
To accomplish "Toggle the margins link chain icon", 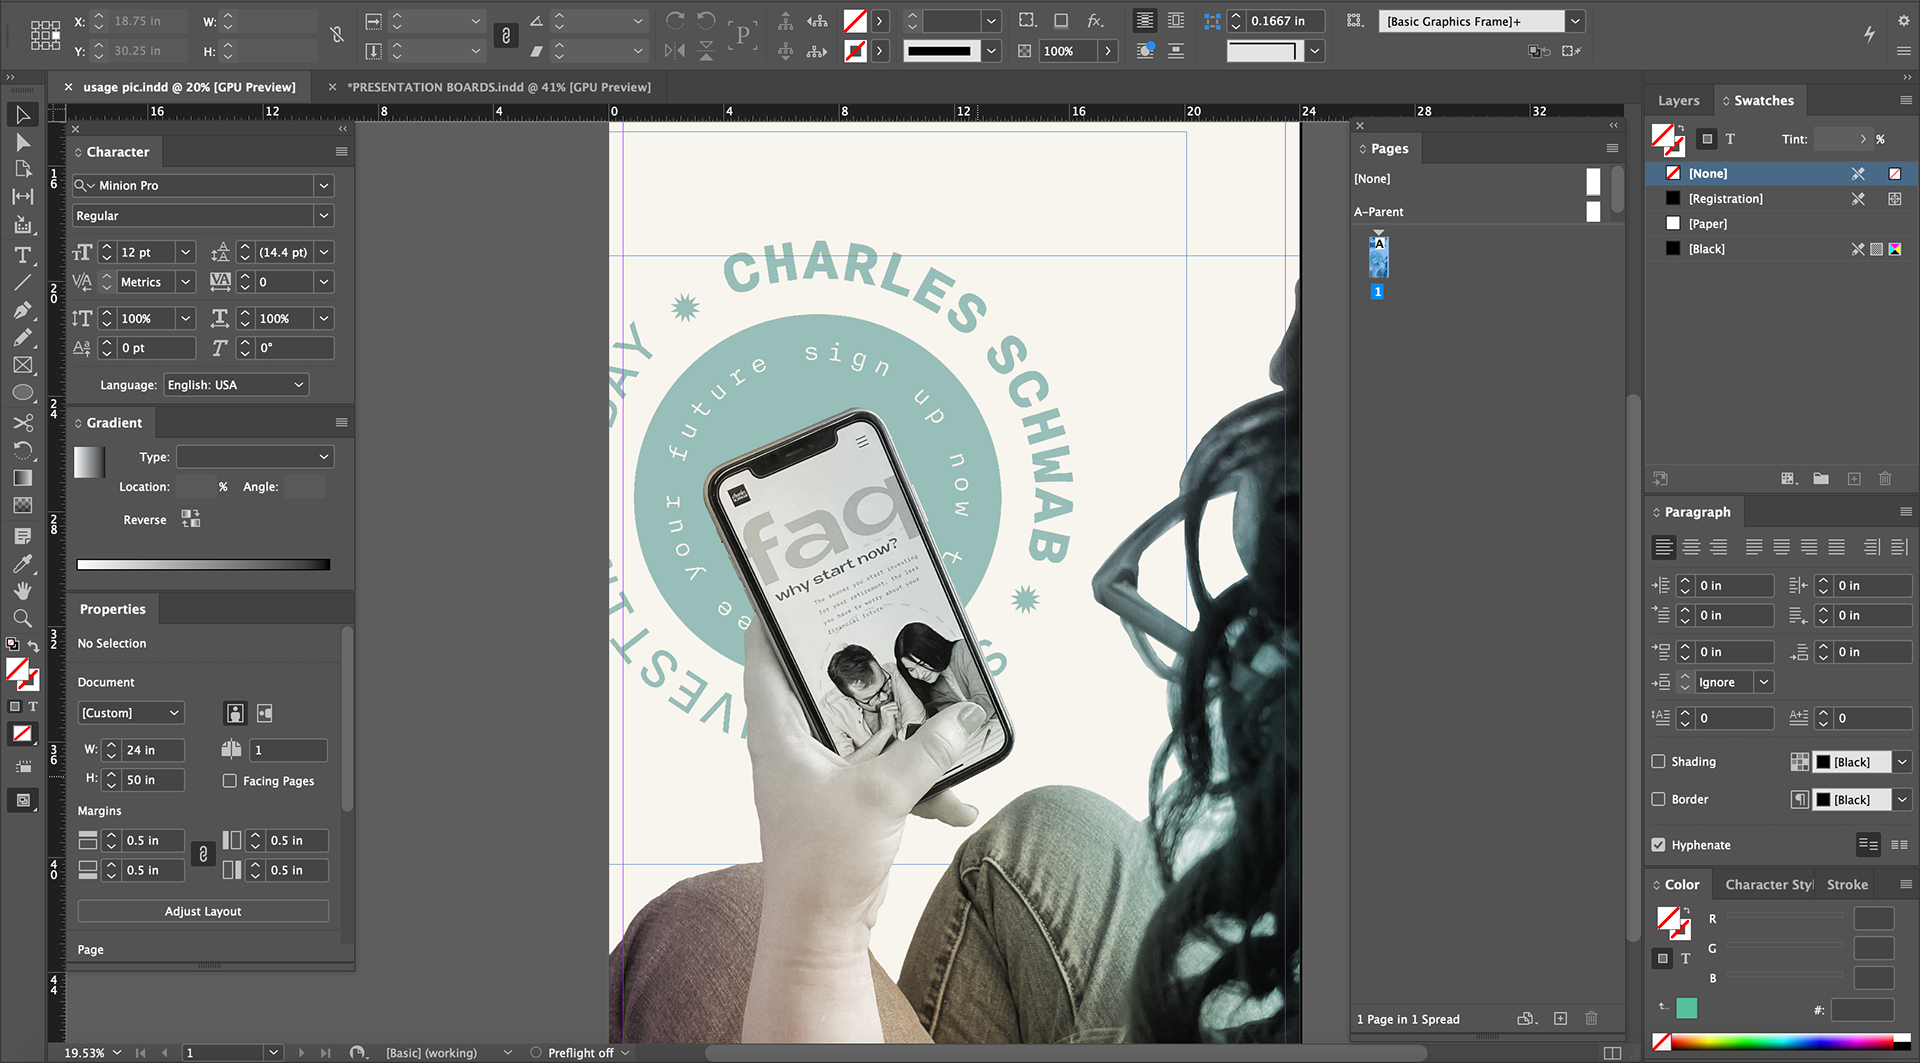I will click(204, 855).
